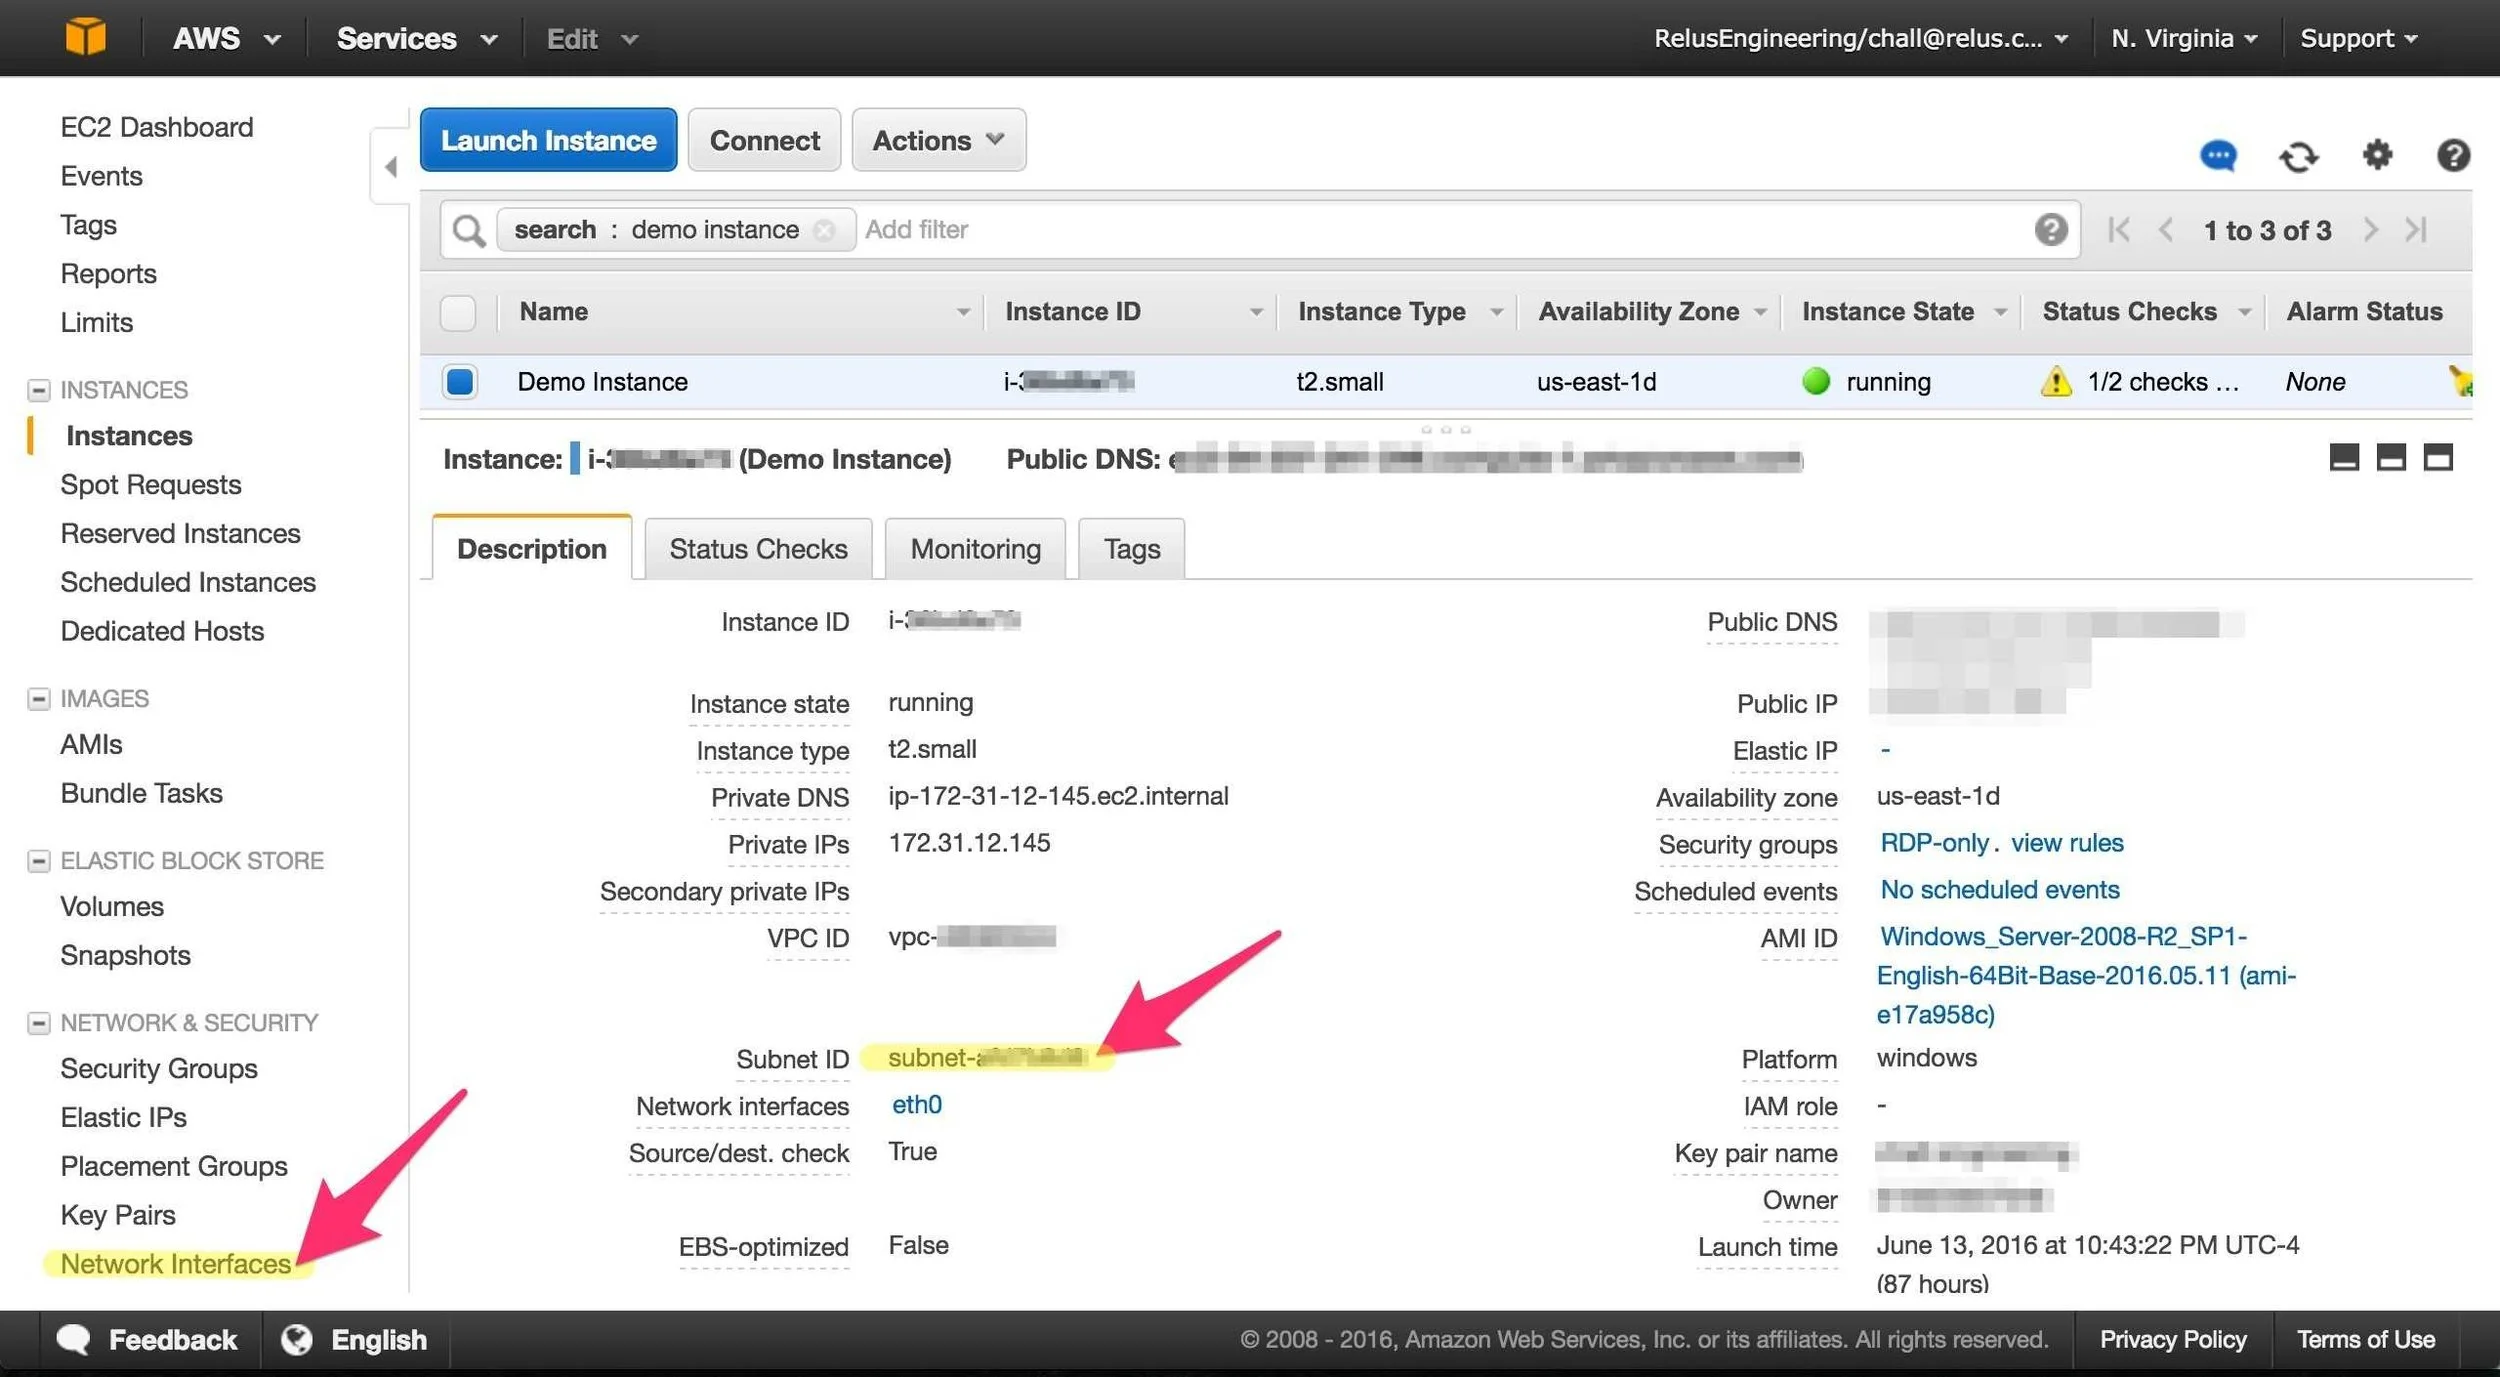Open Terms of Use in footer
Image resolution: width=2500 pixels, height=1377 pixels.
point(2366,1339)
